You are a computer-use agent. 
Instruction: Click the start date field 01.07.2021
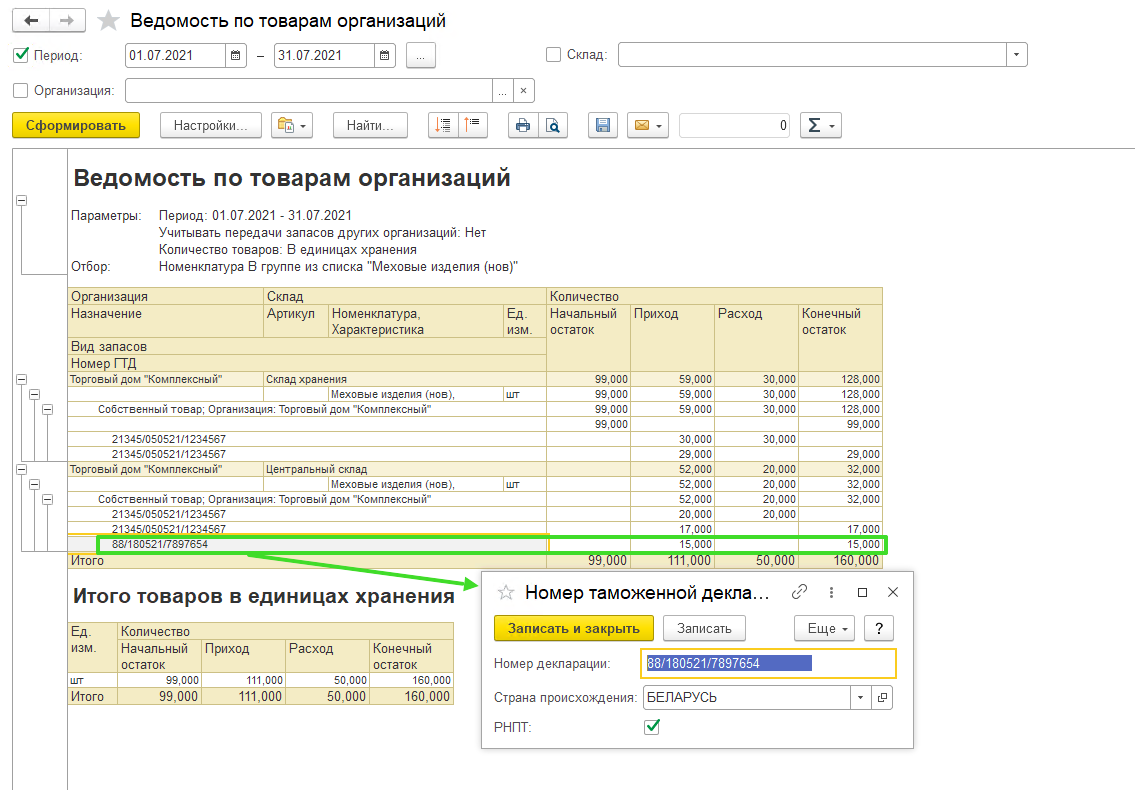point(176,55)
